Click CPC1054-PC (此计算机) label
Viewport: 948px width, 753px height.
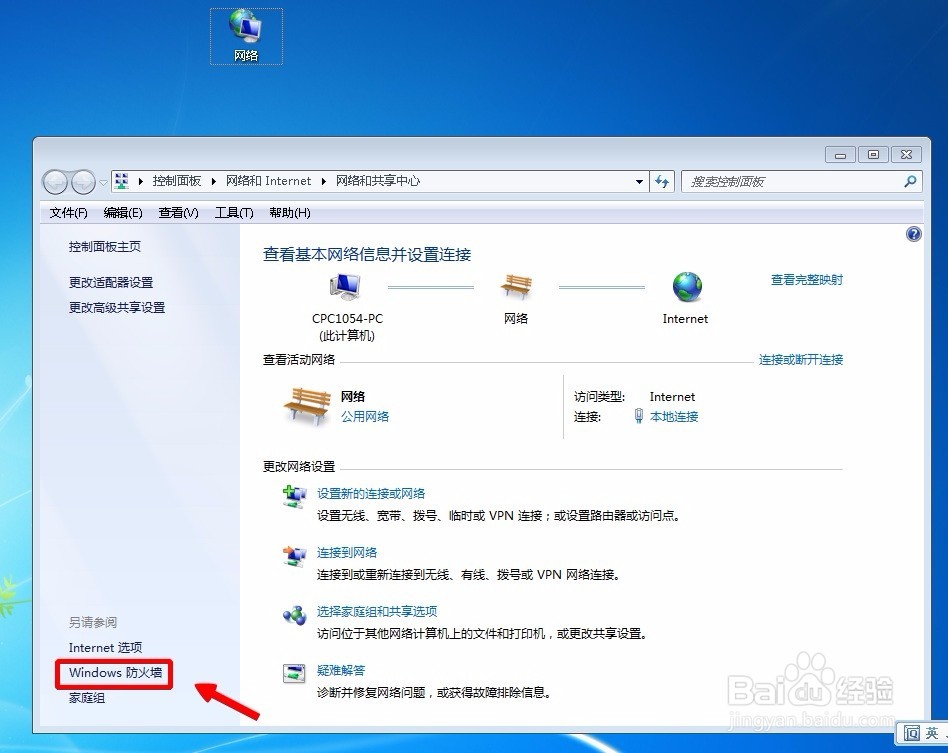click(347, 327)
